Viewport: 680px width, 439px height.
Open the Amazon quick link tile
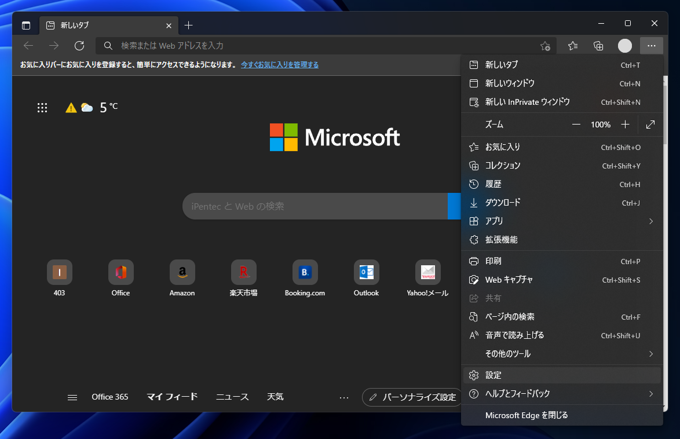point(182,278)
